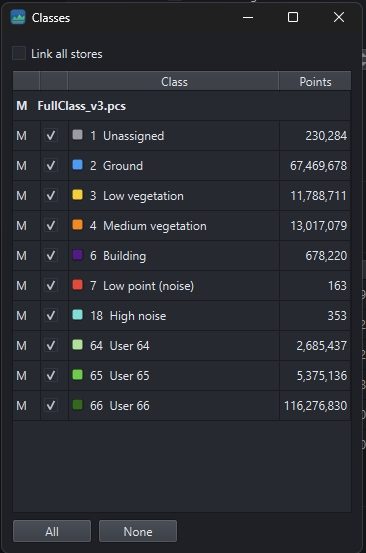Enable the Link all stores checkbox
The image size is (366, 553).
point(19,54)
